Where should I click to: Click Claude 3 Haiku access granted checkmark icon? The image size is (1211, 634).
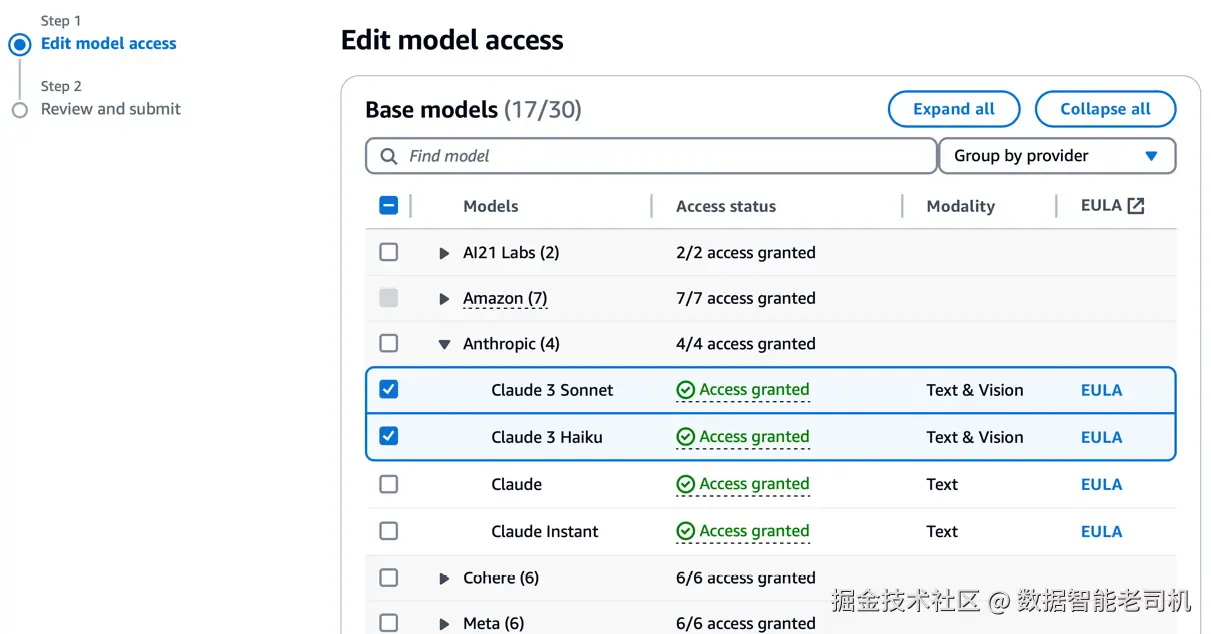click(x=685, y=437)
